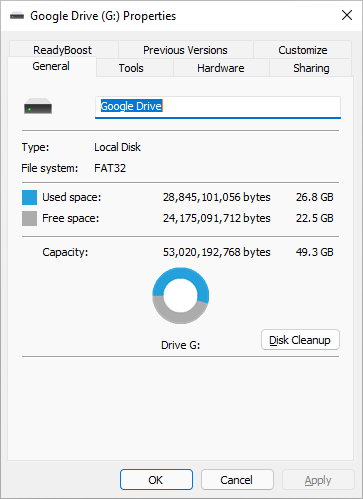The height and width of the screenshot is (499, 363).
Task: Go to the Sharing tab
Action: tap(311, 68)
